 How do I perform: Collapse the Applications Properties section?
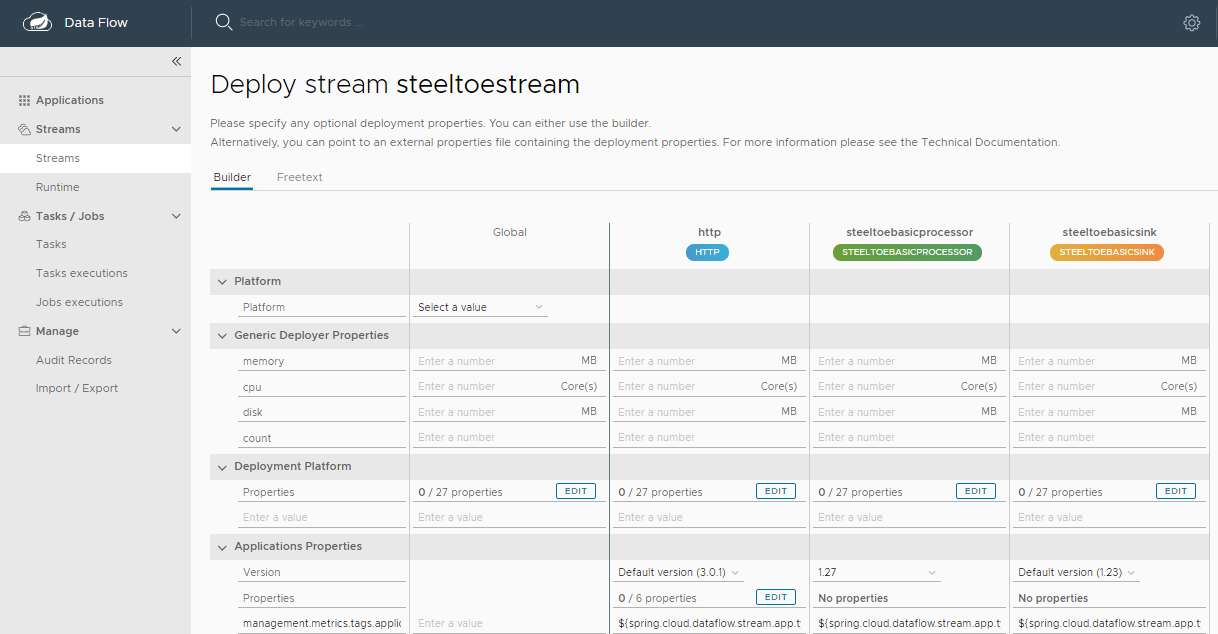222,546
